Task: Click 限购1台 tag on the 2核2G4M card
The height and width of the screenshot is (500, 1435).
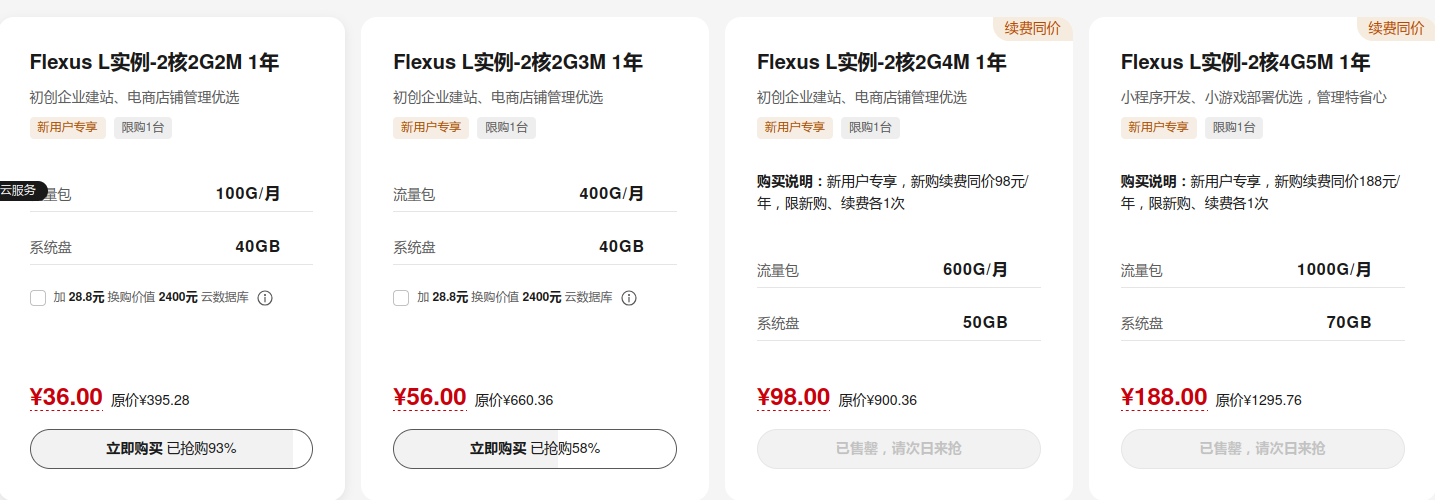Action: pyautogui.click(x=870, y=128)
